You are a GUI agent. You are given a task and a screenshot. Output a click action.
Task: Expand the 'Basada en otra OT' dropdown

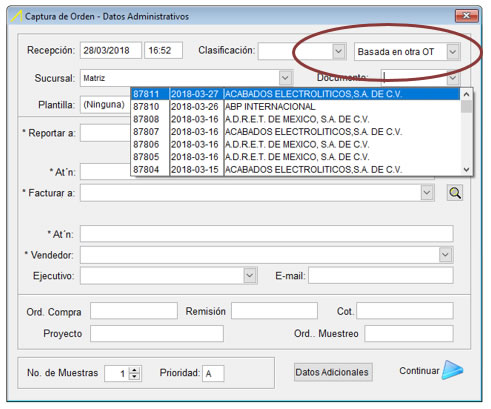click(x=452, y=52)
